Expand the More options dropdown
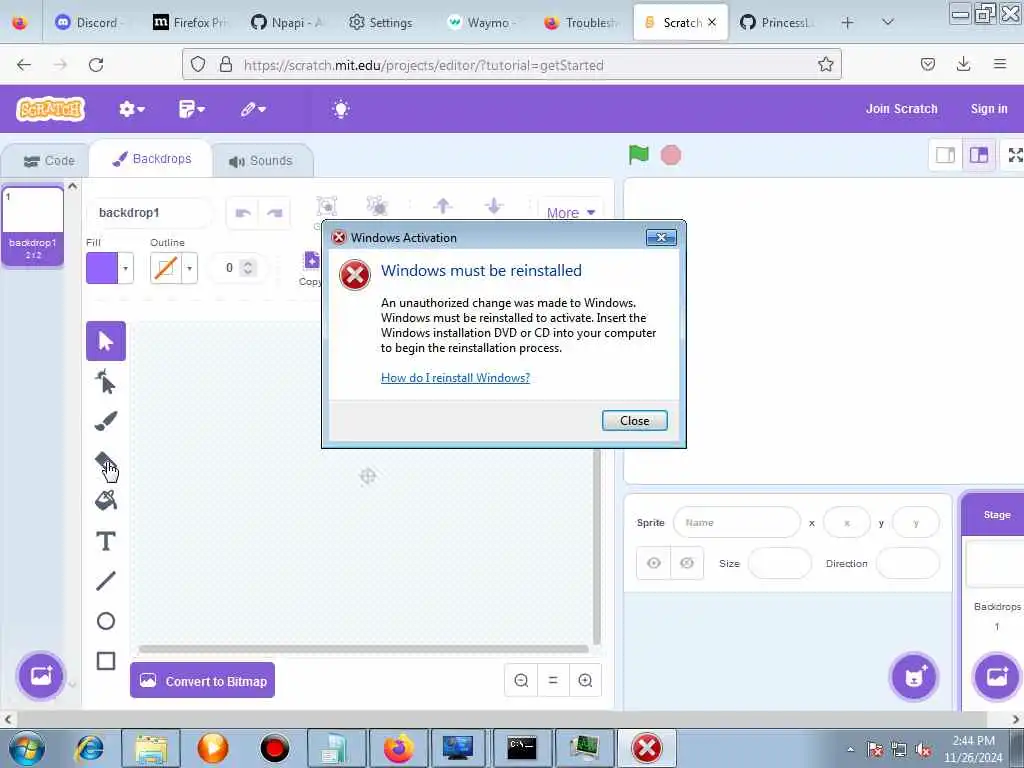 [x=571, y=213]
